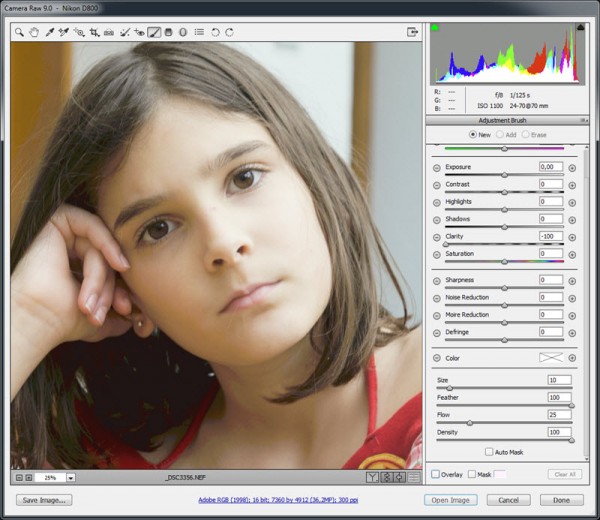Viewport: 600px width, 520px height.
Task: Click the 25% zoom percentage field
Action: 50,478
